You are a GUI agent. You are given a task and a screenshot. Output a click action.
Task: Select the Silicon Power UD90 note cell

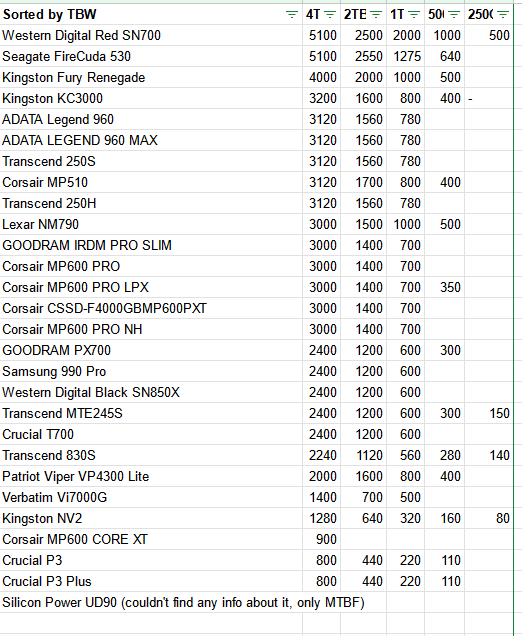[183, 602]
